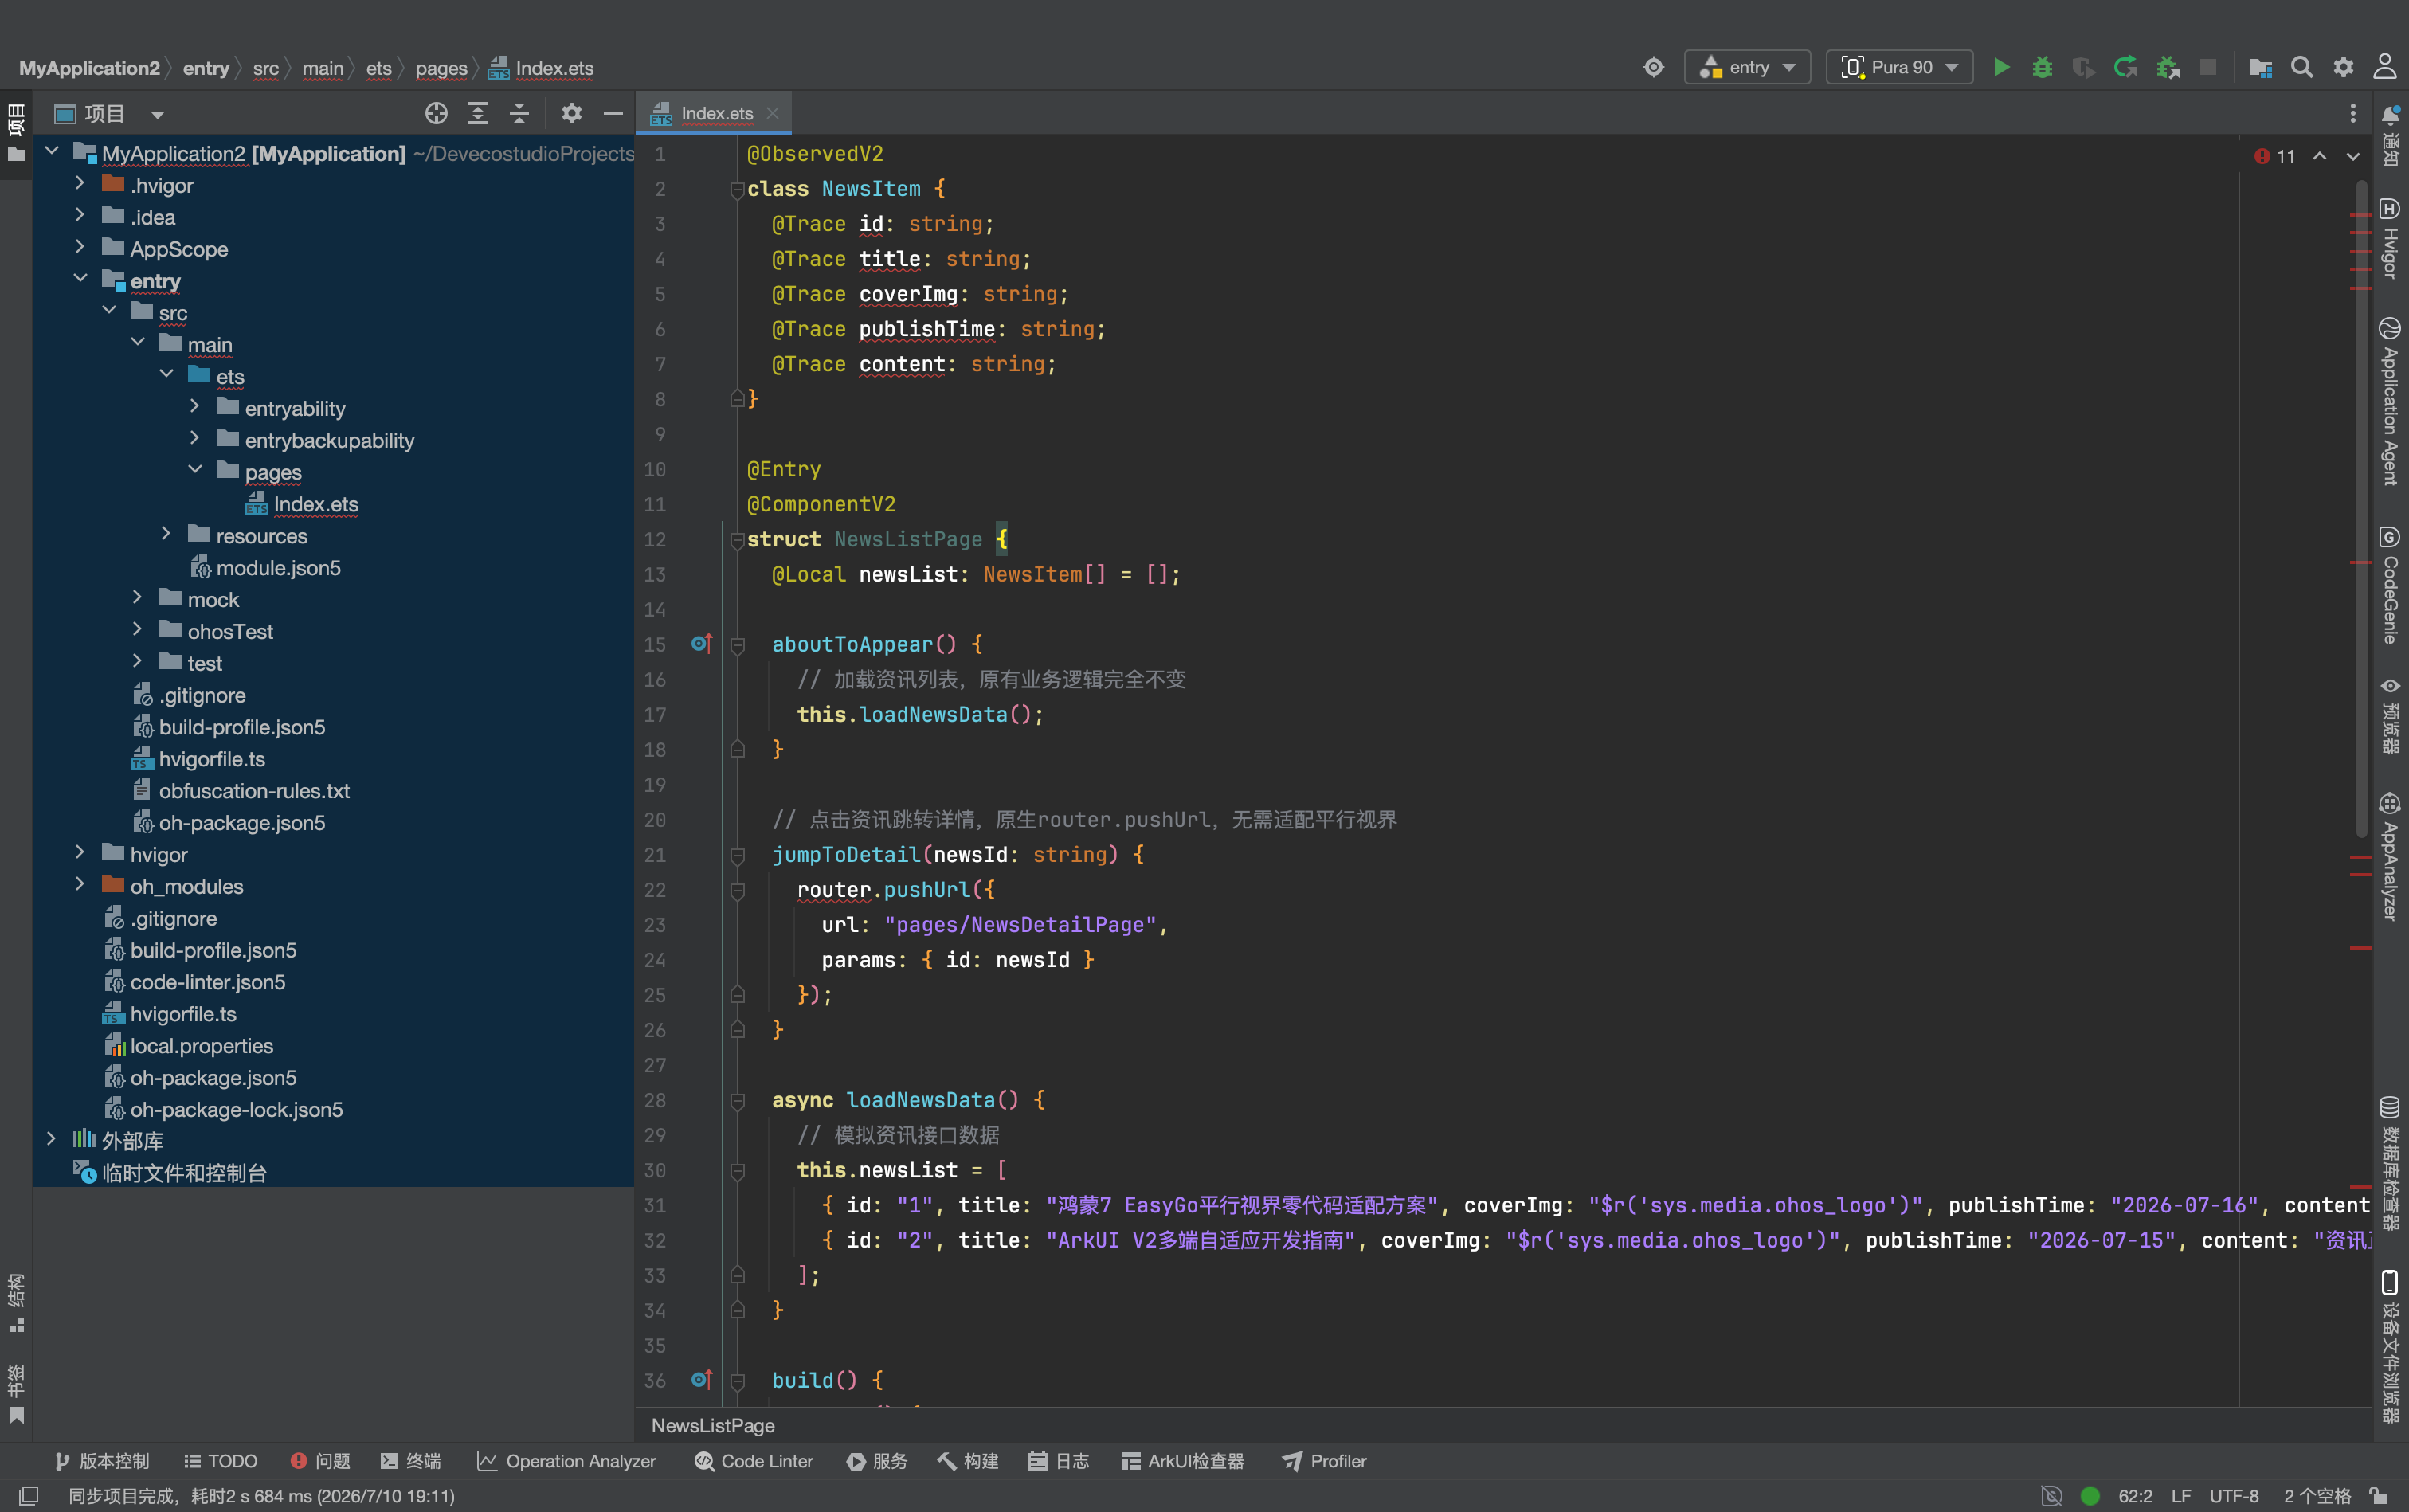Click the stop square icon
The width and height of the screenshot is (2409, 1512).
coord(2208,67)
